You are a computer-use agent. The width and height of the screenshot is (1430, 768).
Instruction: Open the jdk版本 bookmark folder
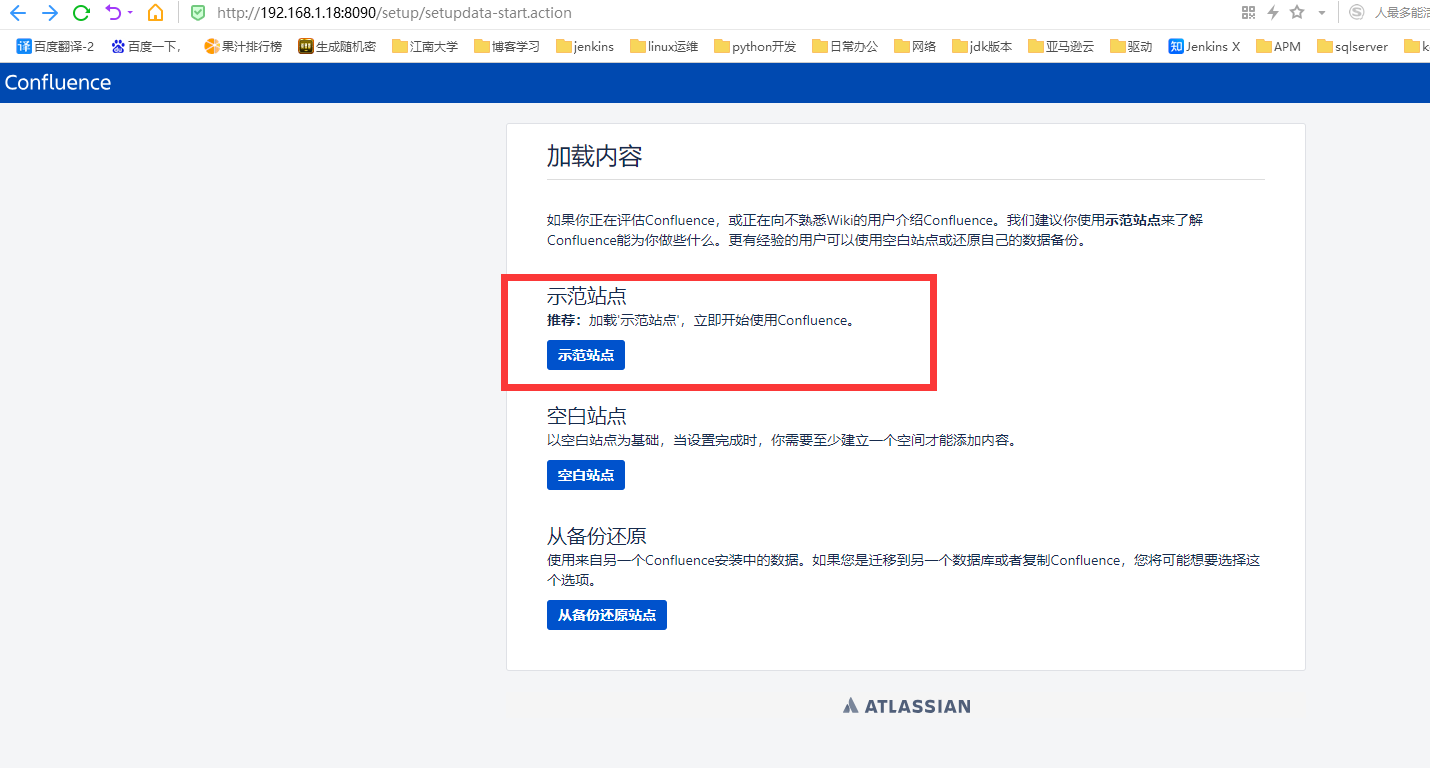point(982,46)
